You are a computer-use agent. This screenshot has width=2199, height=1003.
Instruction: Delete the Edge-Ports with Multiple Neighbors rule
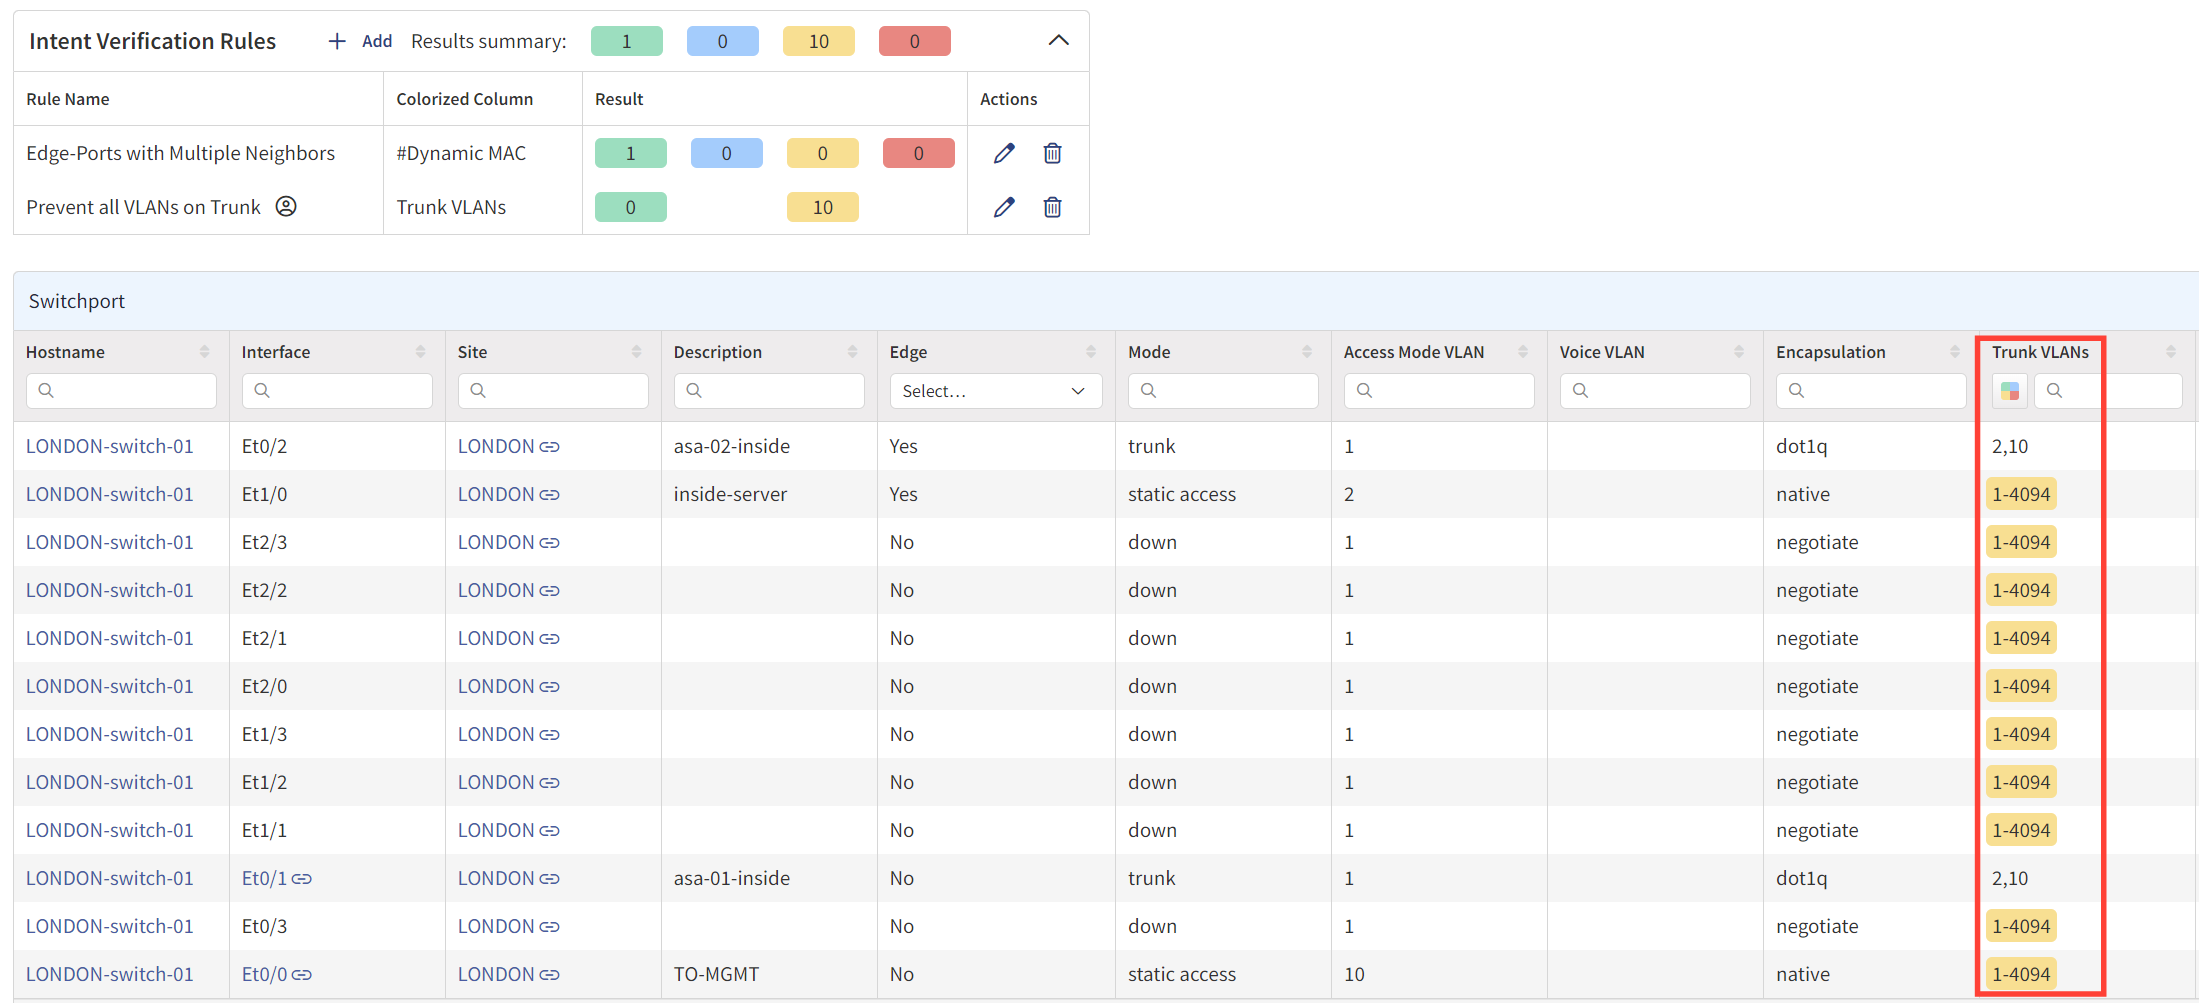(x=1052, y=153)
